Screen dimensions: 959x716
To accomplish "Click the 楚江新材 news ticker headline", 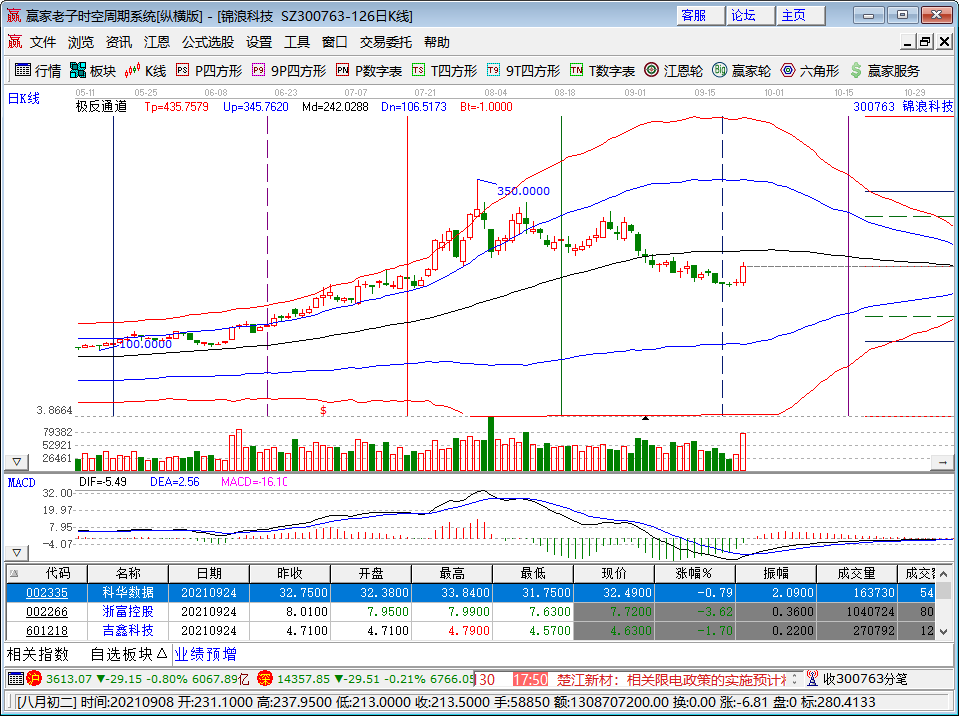I will (x=671, y=679).
